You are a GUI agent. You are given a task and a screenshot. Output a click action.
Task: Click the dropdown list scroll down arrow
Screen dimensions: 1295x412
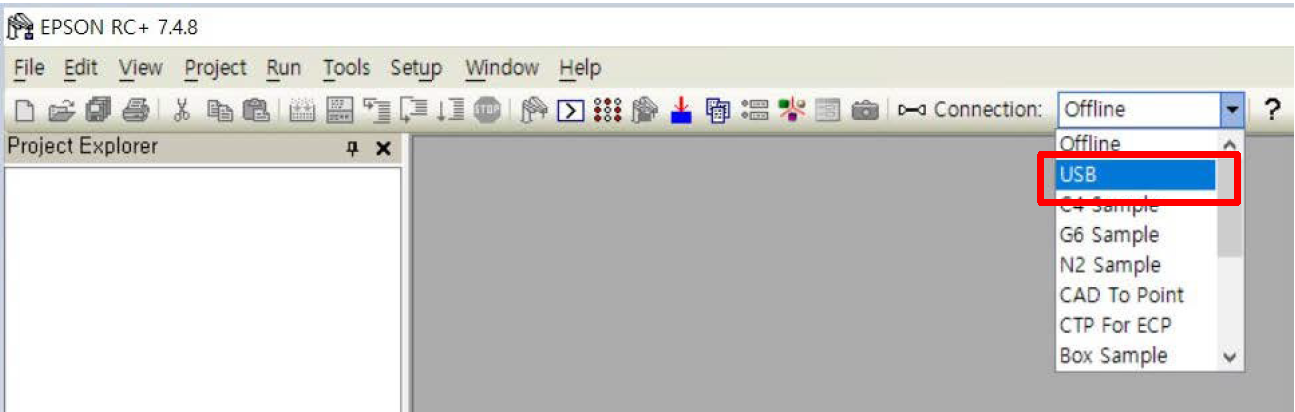(1230, 357)
